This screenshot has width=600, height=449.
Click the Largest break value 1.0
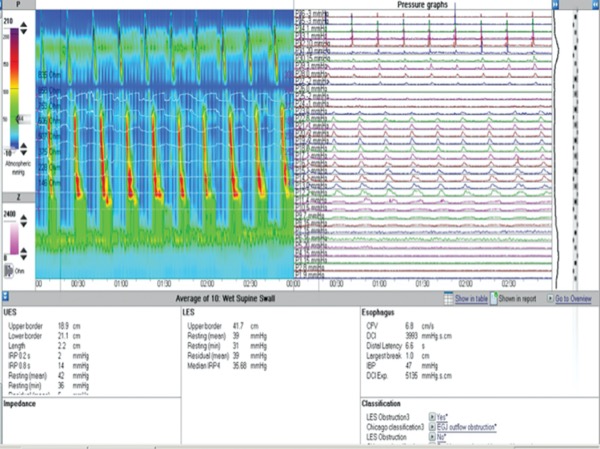(409, 356)
